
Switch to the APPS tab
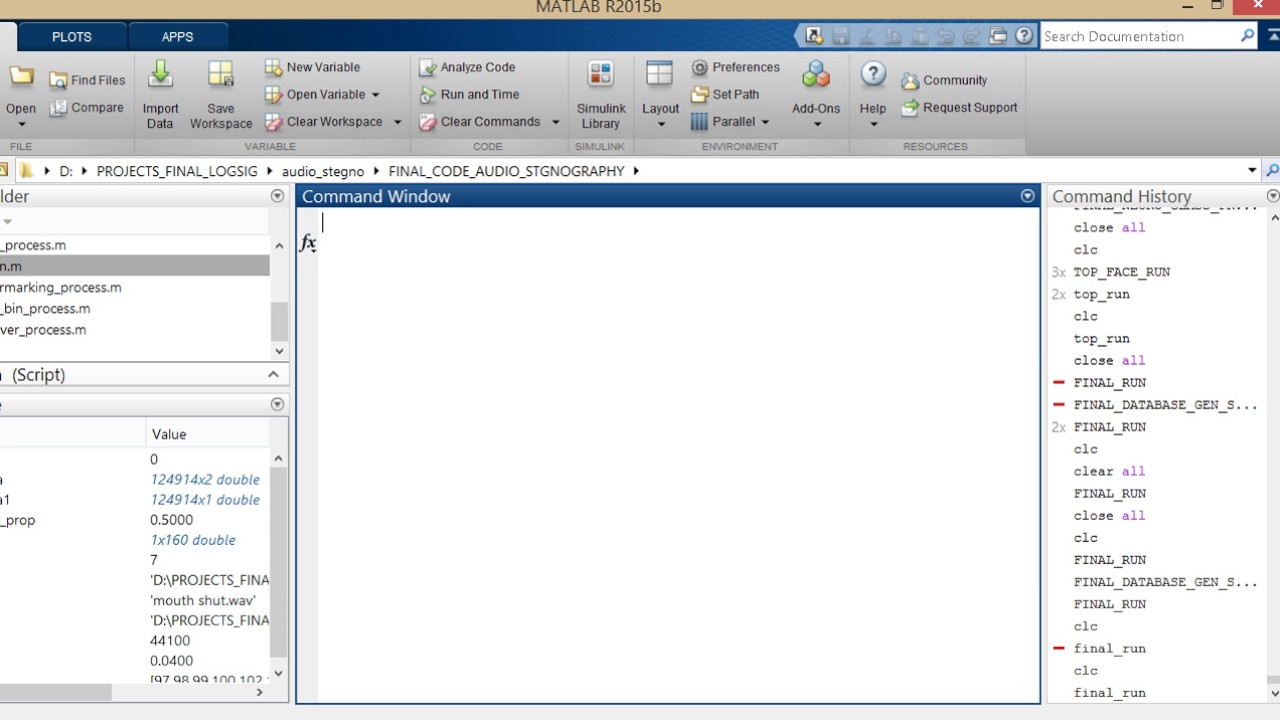point(178,36)
